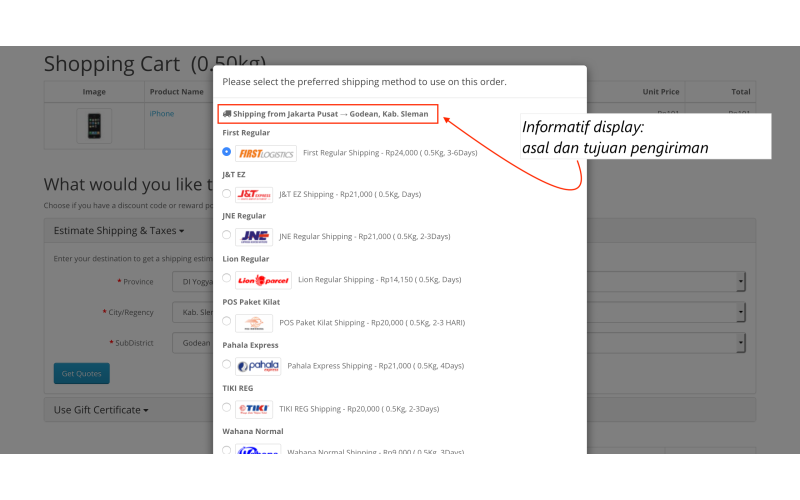Click the First Logistics logo
The image size is (800, 500).
click(266, 153)
